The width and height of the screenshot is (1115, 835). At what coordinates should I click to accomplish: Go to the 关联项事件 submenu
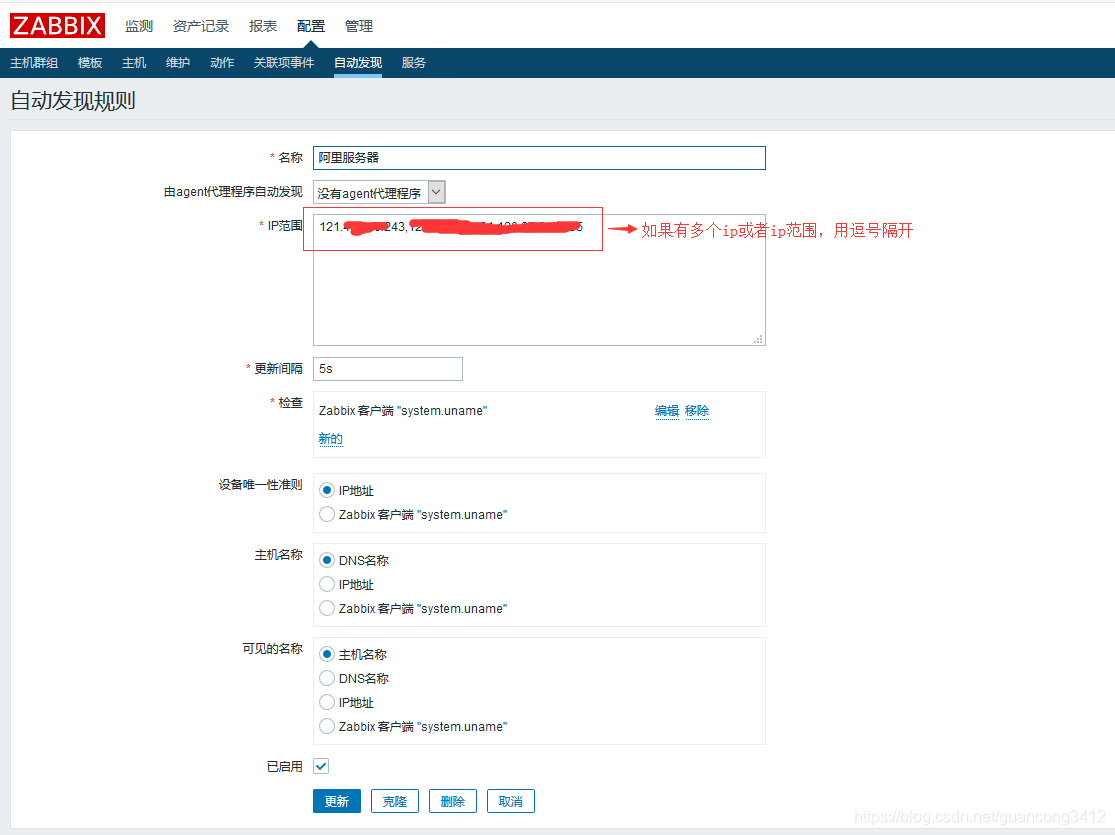pos(284,63)
